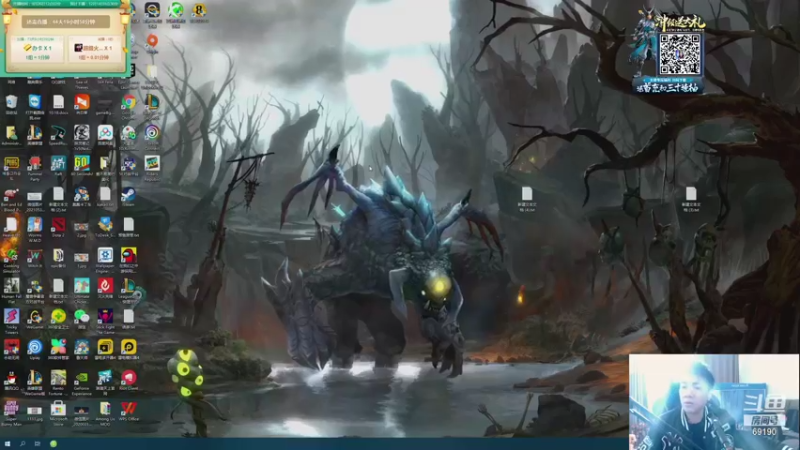Select the Rento Fortune game icon
800x450 pixels.
pos(58,378)
